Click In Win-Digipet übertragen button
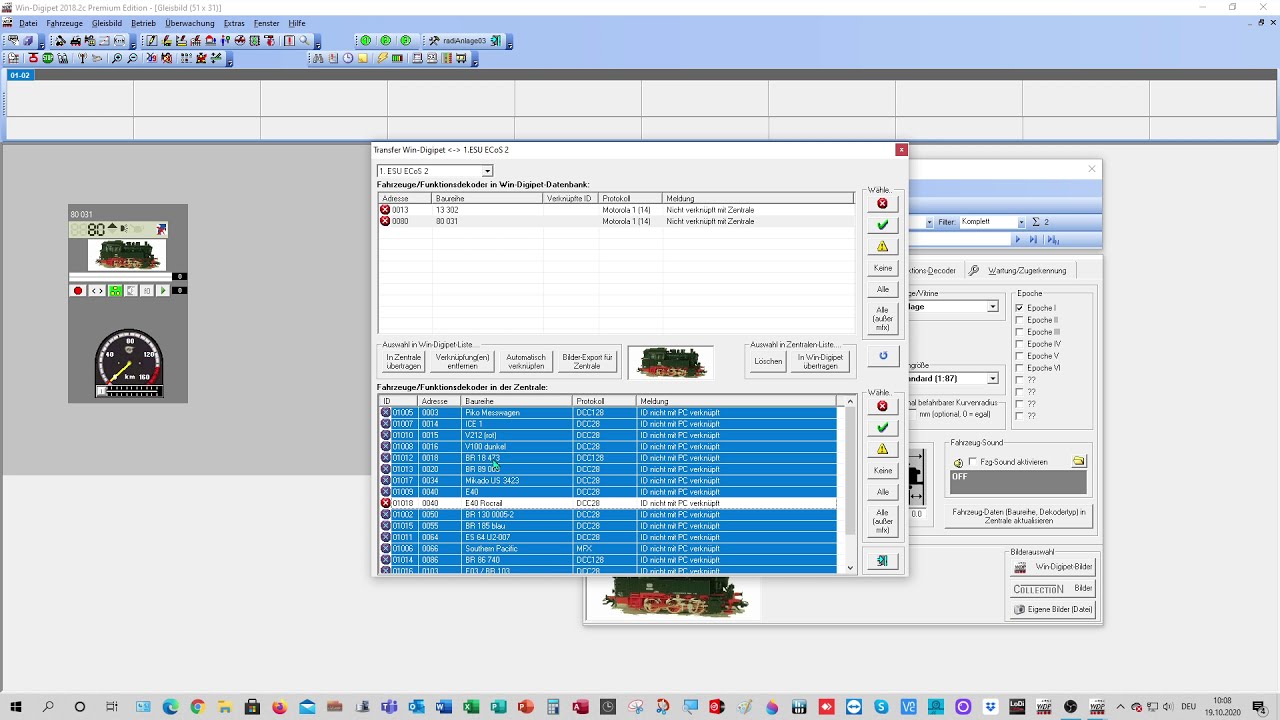This screenshot has height=720, width=1280. pyautogui.click(x=820, y=361)
